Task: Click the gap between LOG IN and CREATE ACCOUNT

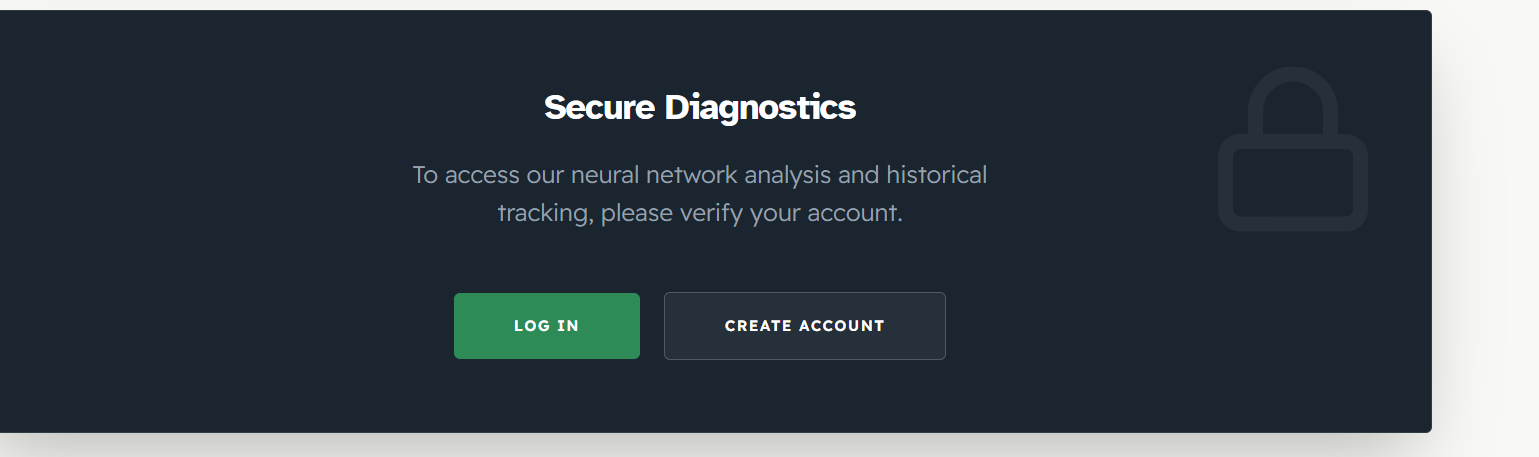Action: (x=652, y=326)
